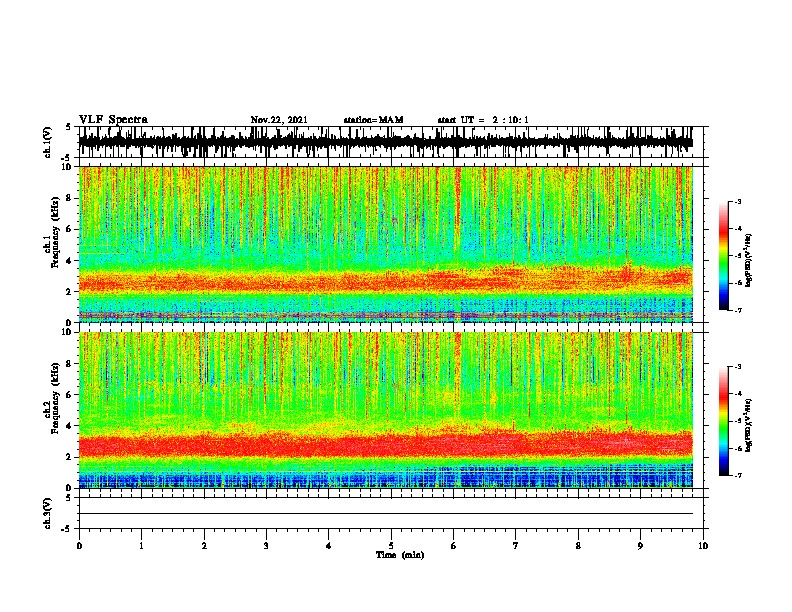Click the "VLF Spectra" title text
This screenshot has height=612, width=792.
pyautogui.click(x=113, y=120)
